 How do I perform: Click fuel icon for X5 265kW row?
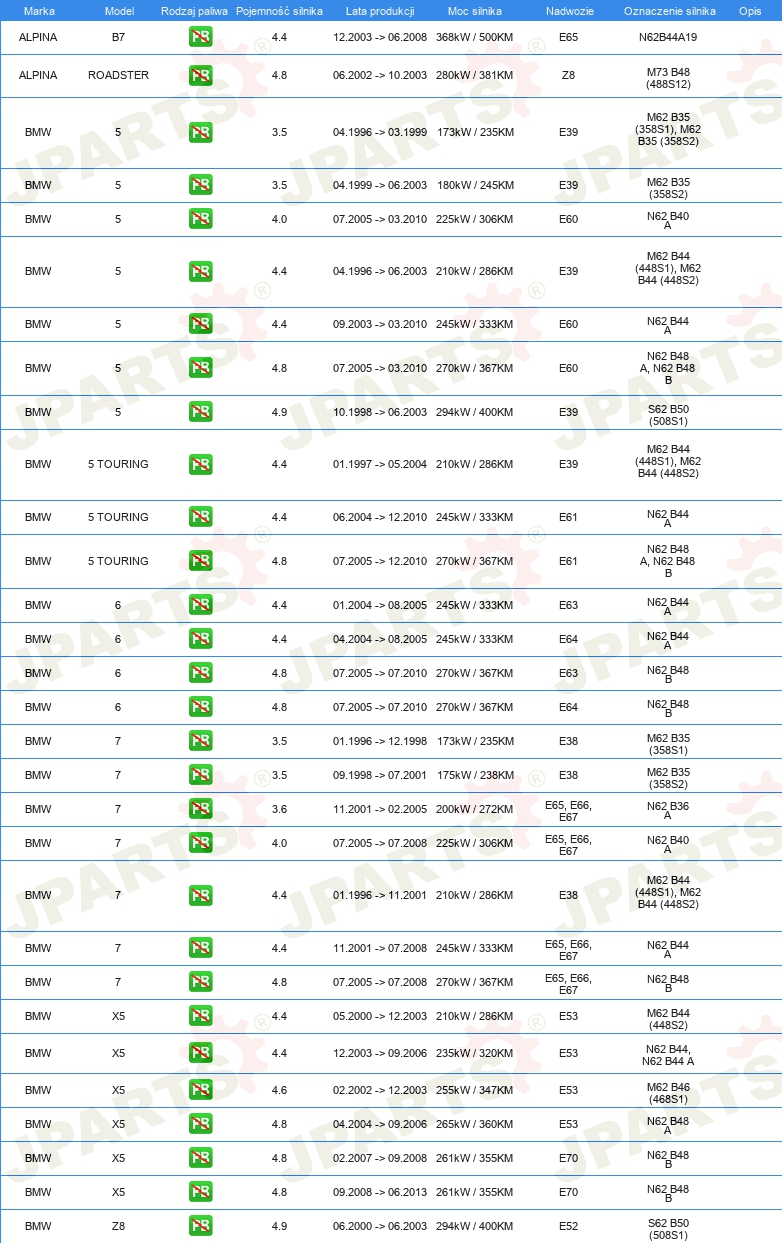coord(200,1124)
